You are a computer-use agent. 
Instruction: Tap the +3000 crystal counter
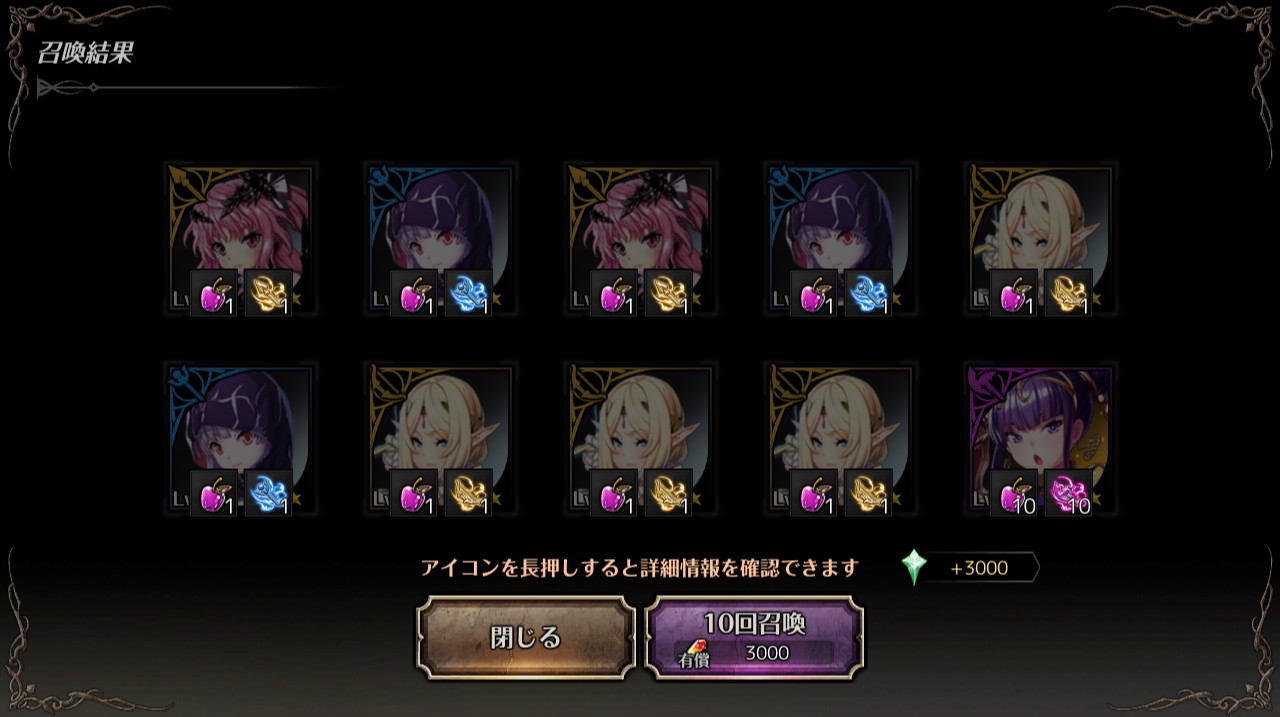[979, 568]
